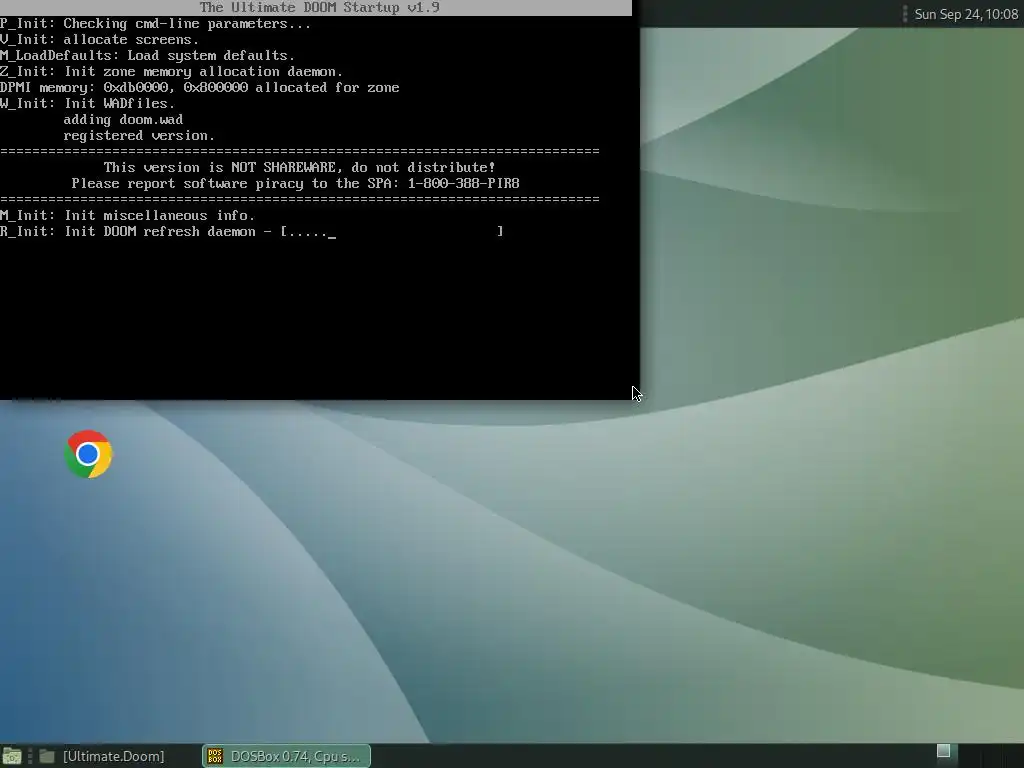Click 'M_LoadDefaults: Load system defaults.' line

[x=148, y=56]
